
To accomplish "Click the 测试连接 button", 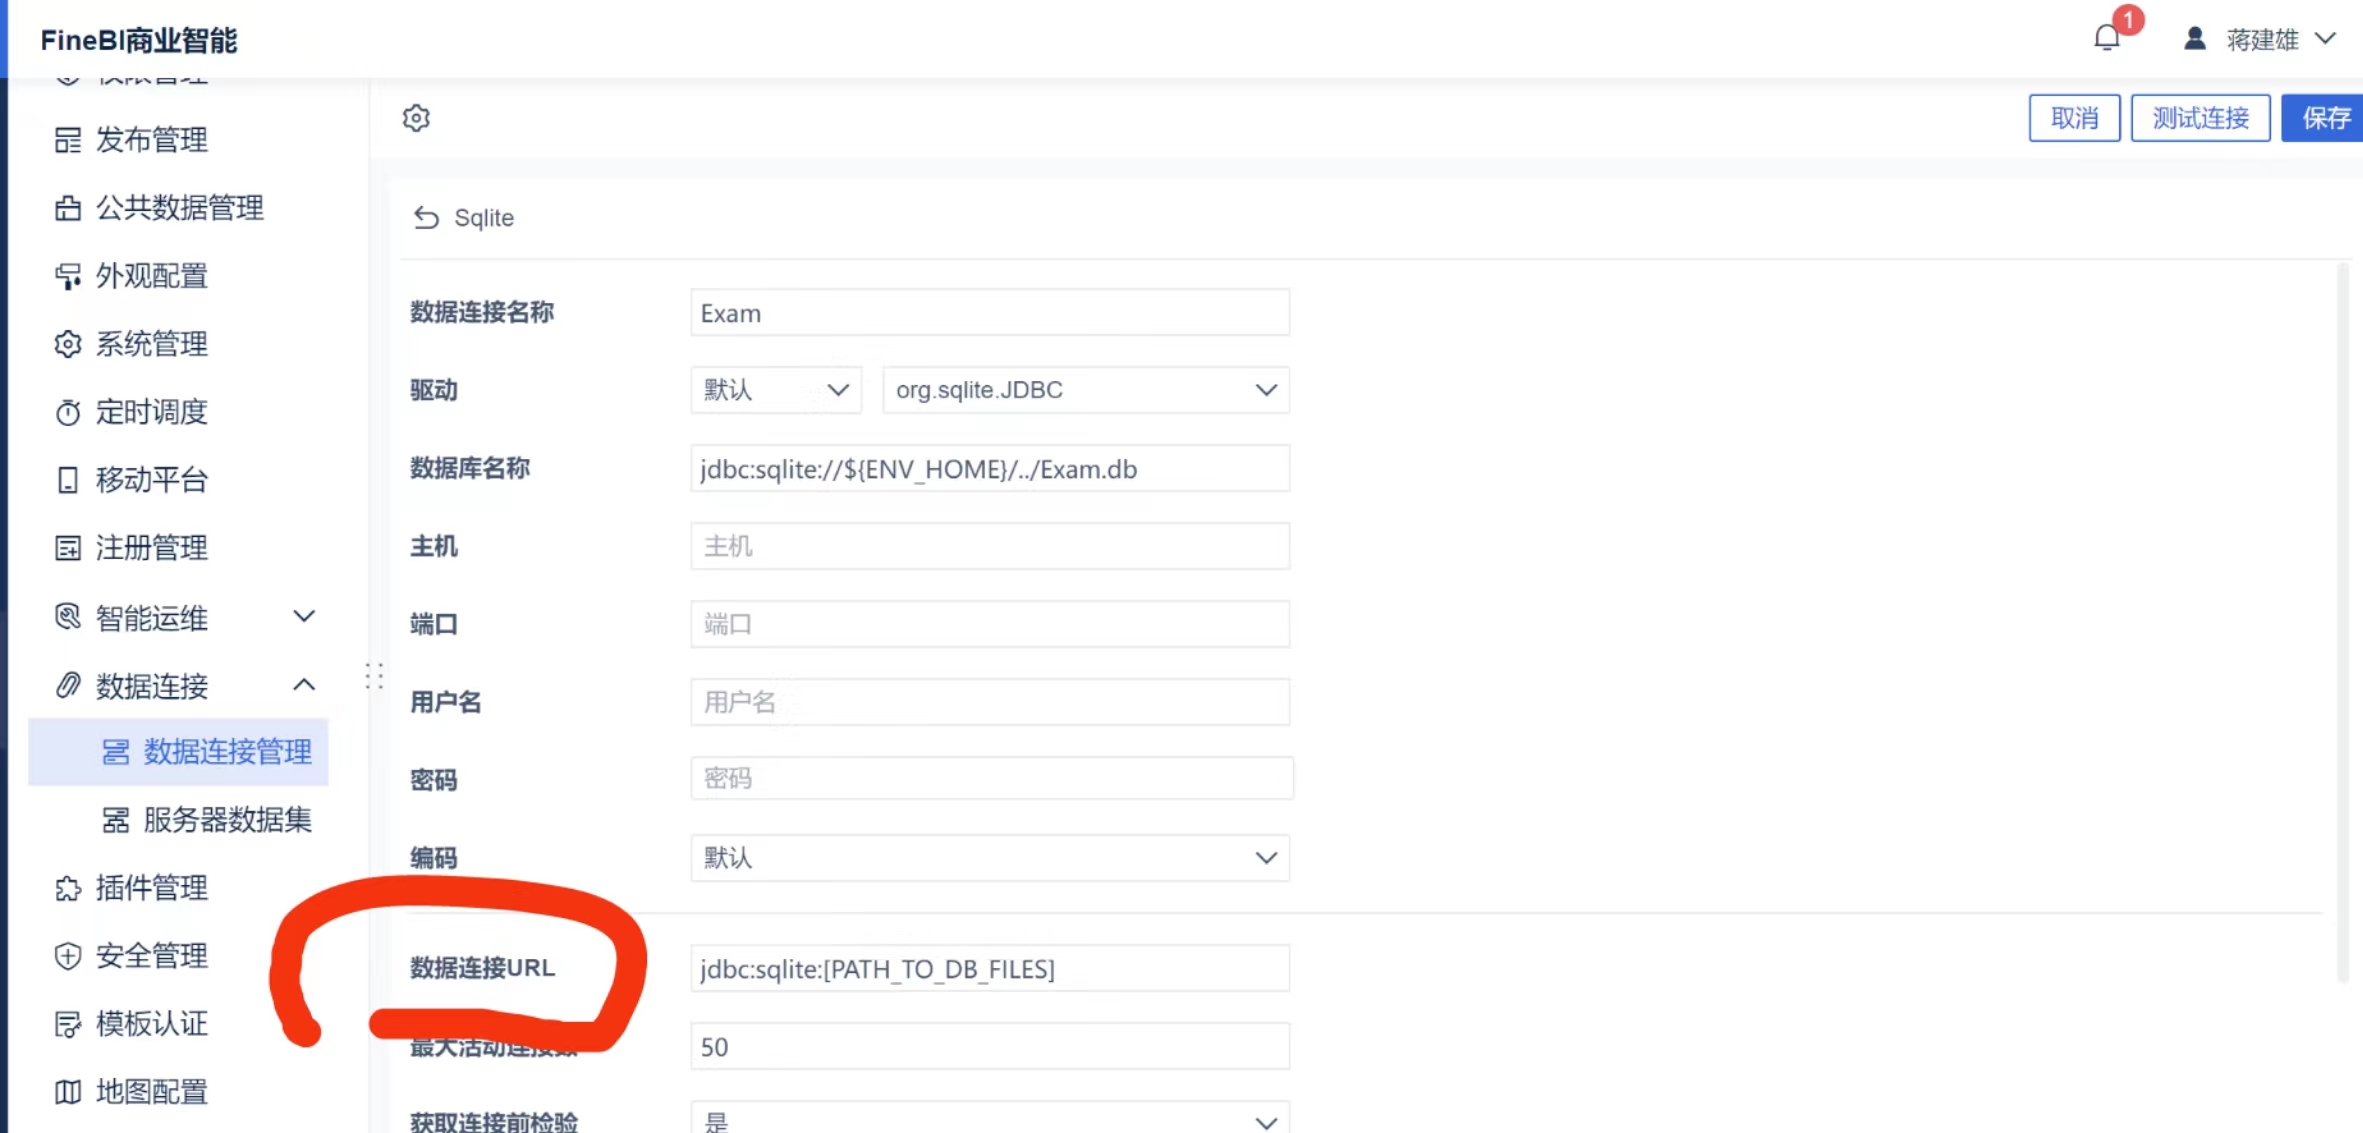I will click(x=2200, y=118).
